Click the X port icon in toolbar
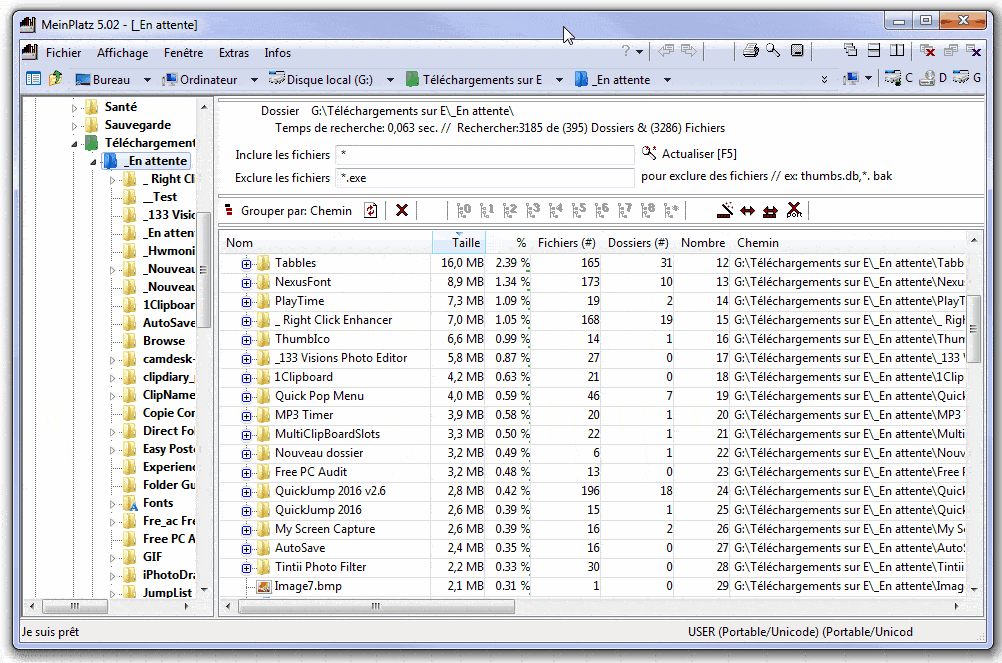Screen dimensions: 1002x663 pyautogui.click(x=794, y=210)
